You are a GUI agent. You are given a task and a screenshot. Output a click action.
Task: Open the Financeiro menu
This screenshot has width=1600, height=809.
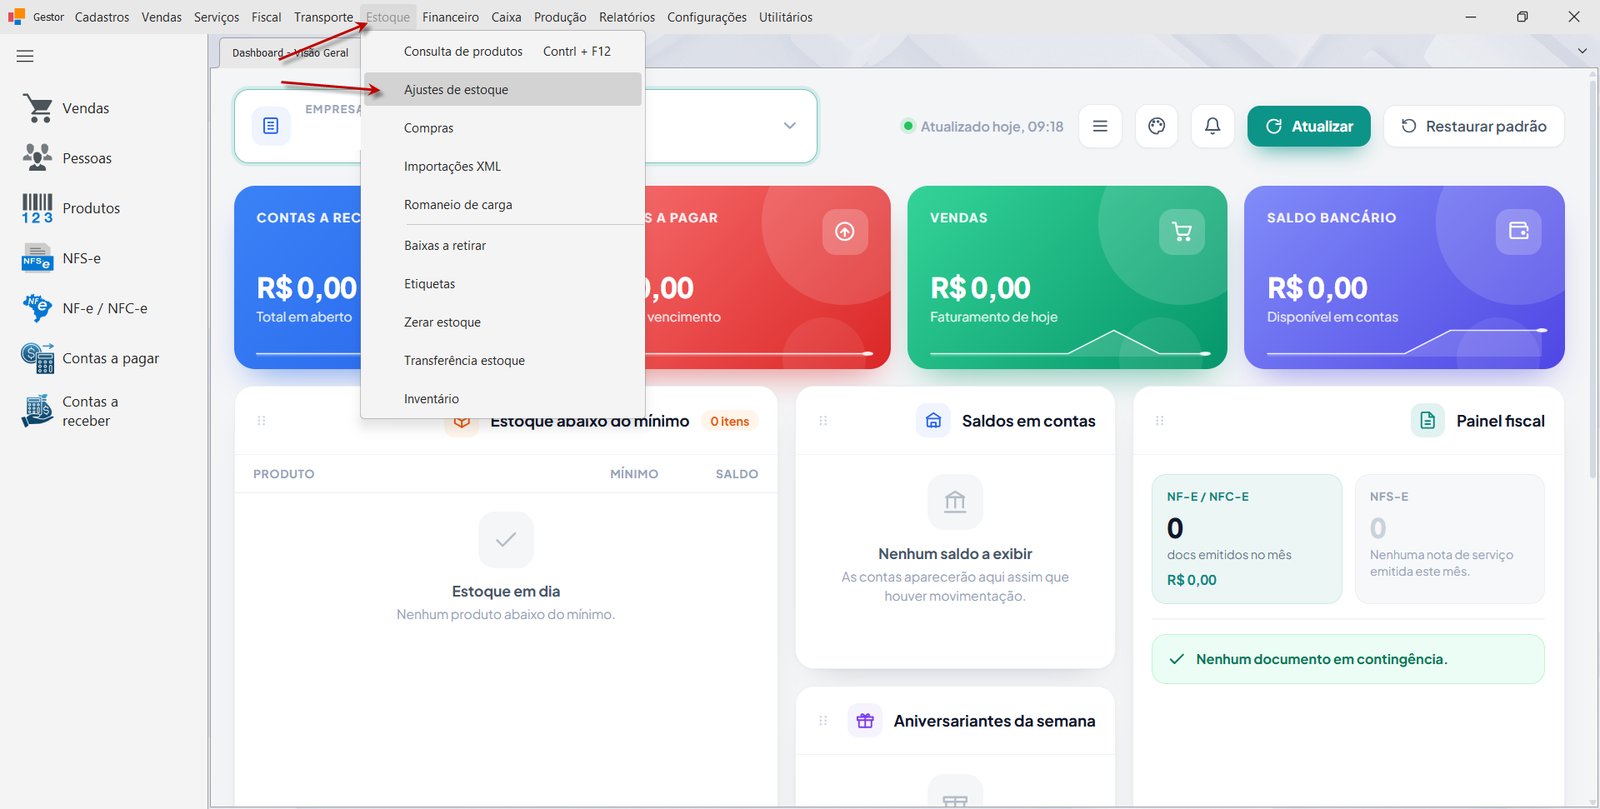(x=450, y=17)
